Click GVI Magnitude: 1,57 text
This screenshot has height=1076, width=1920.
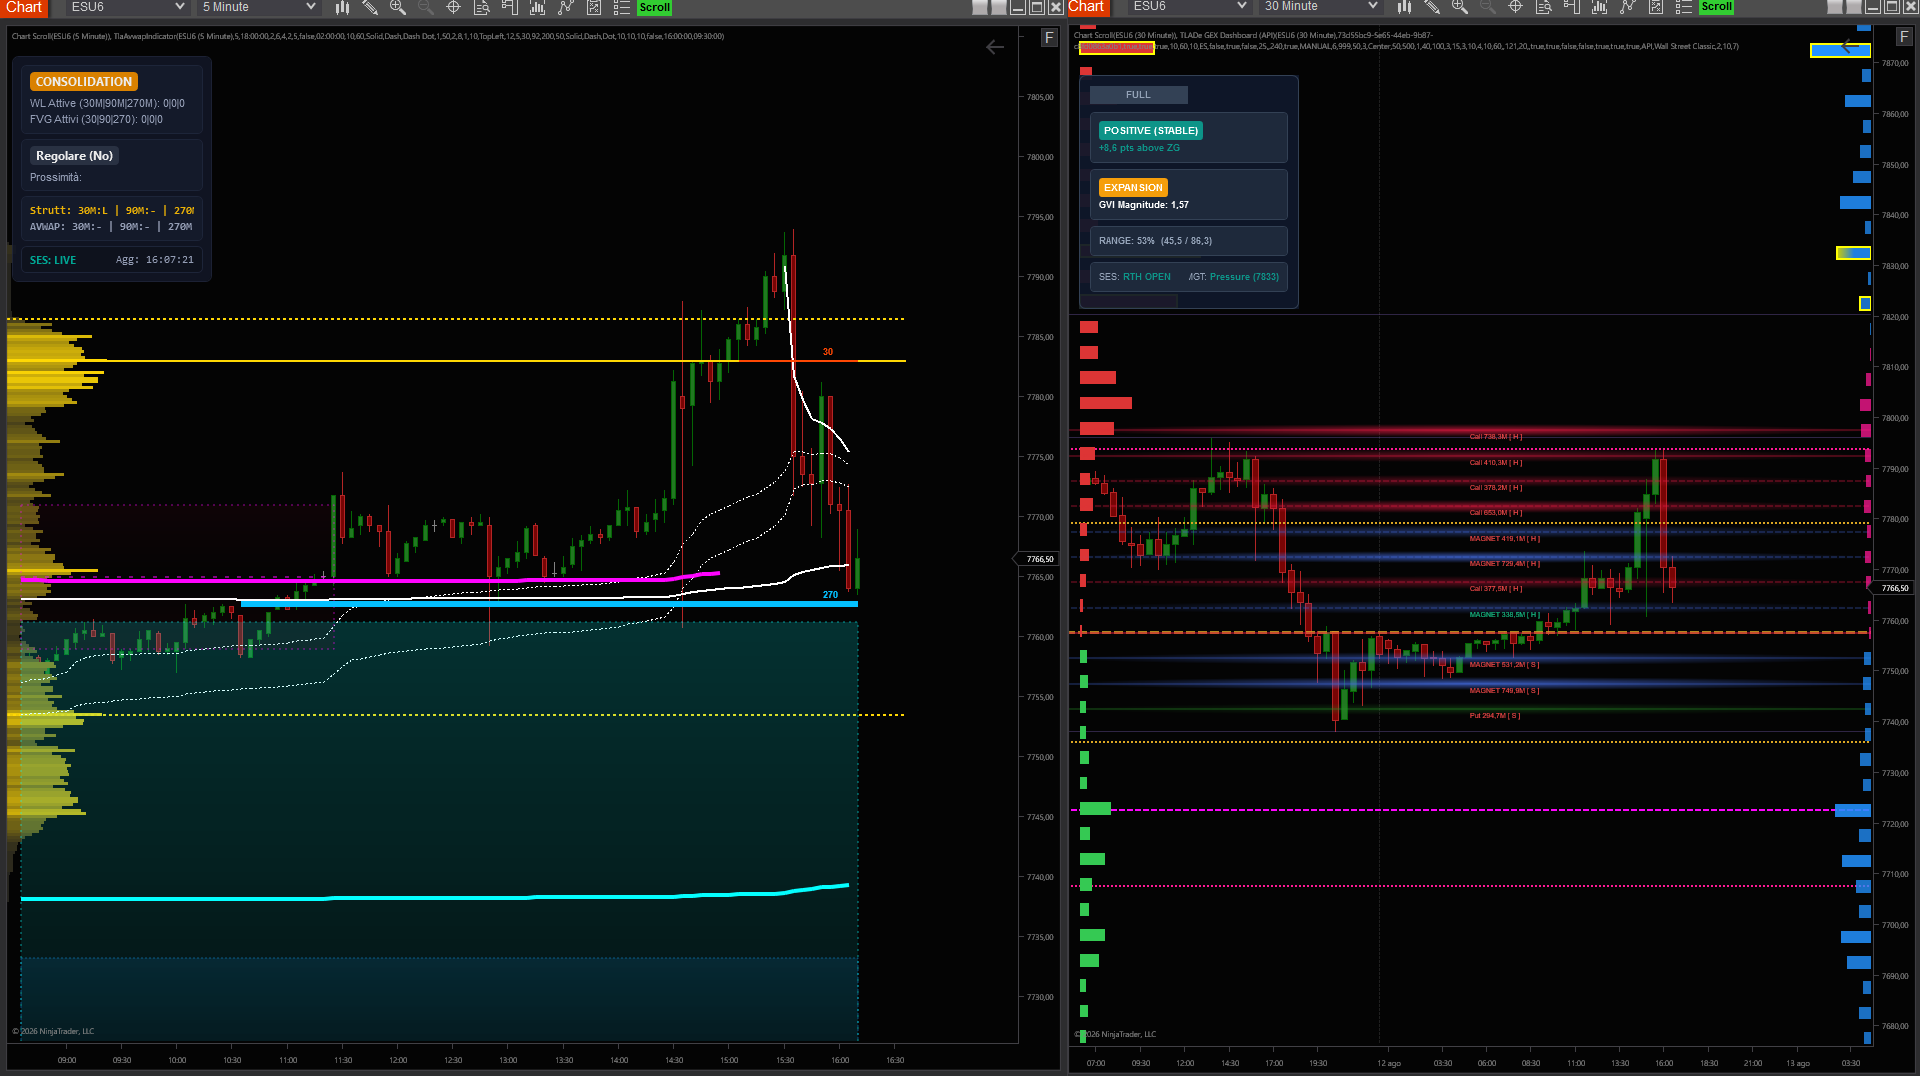pyautogui.click(x=1144, y=205)
